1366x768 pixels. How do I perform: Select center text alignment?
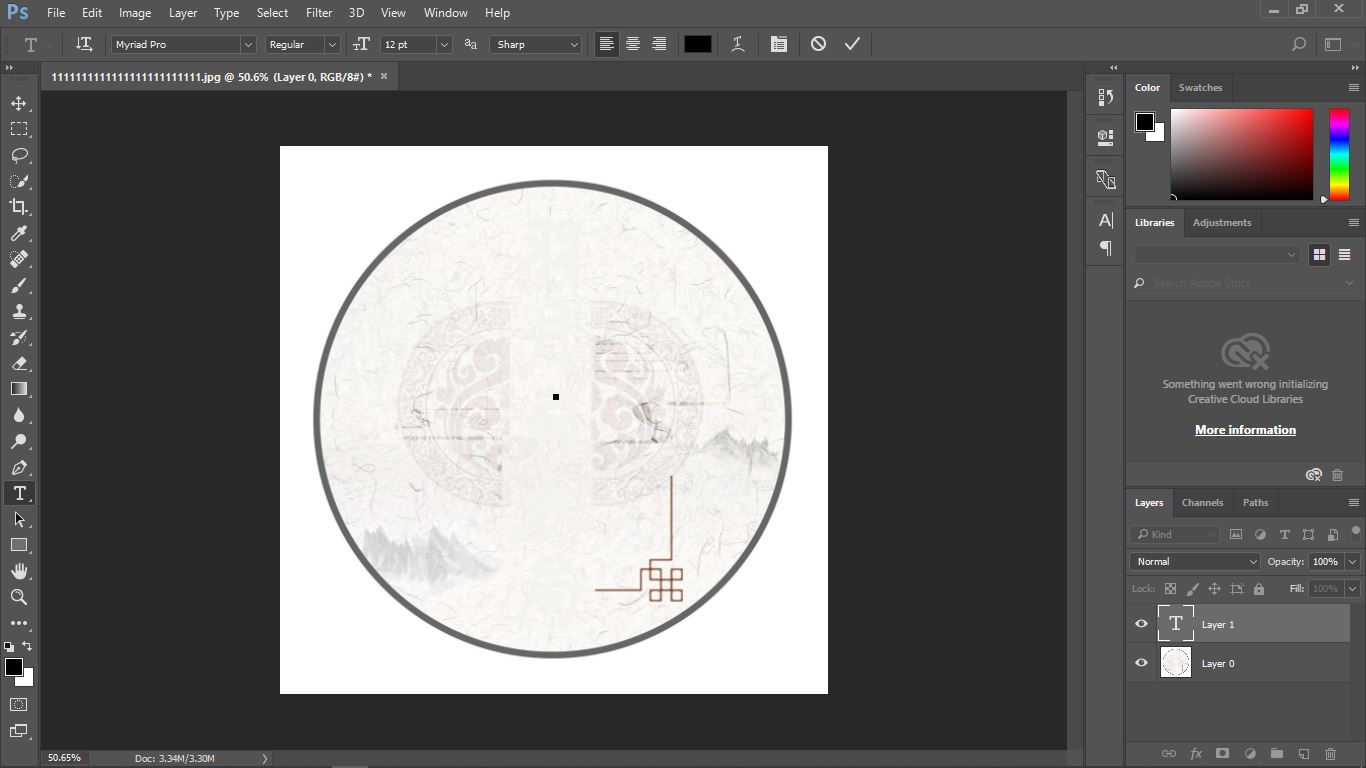coord(632,44)
